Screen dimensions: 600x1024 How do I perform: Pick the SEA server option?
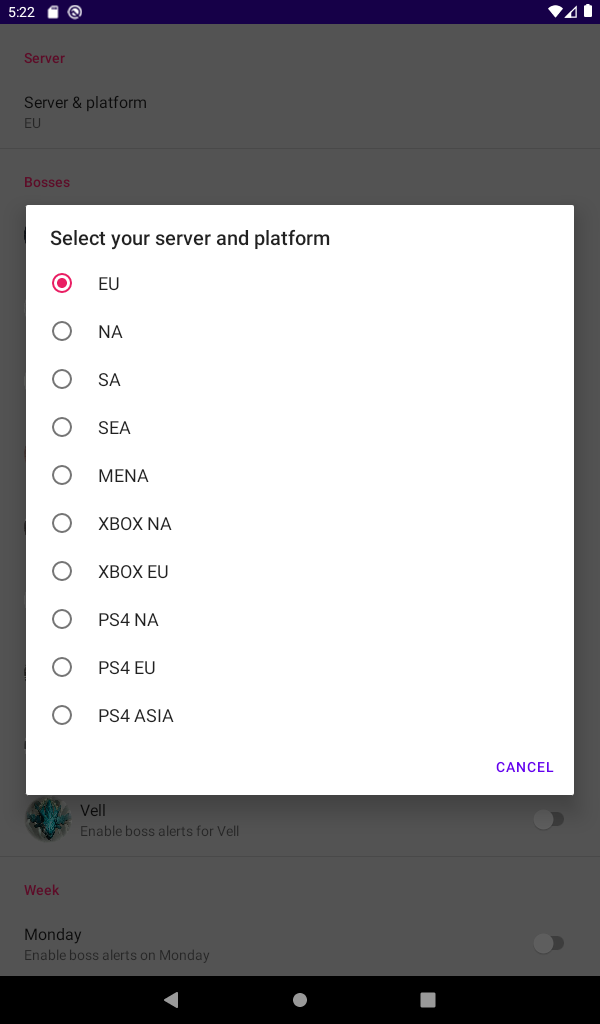coord(300,427)
